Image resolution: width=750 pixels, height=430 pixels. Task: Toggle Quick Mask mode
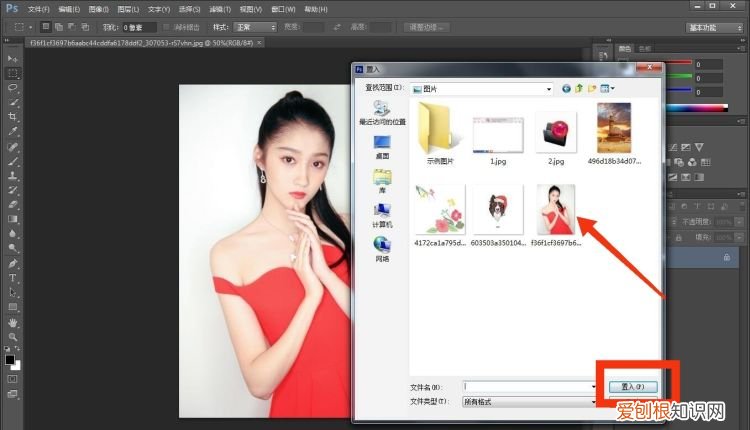[x=12, y=379]
